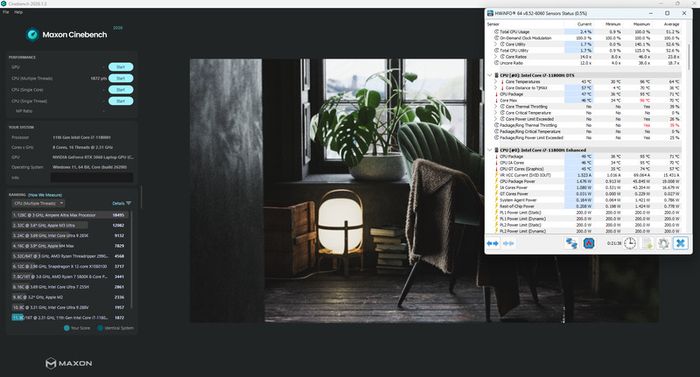This screenshot has width=700, height=377.
Task: Start the CPU (Multiple Threads) benchmark
Action: pos(121,78)
